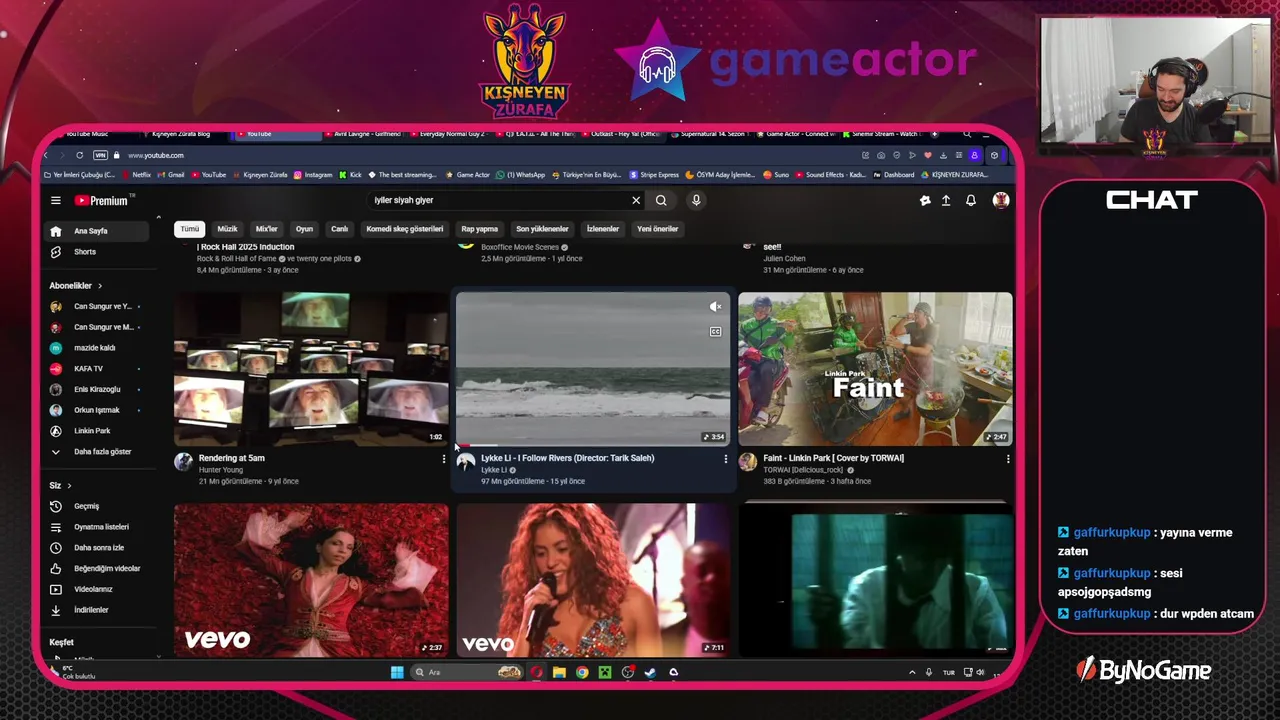Select the Mix'ler filter chip
This screenshot has width=1280, height=720.
pyautogui.click(x=266, y=229)
